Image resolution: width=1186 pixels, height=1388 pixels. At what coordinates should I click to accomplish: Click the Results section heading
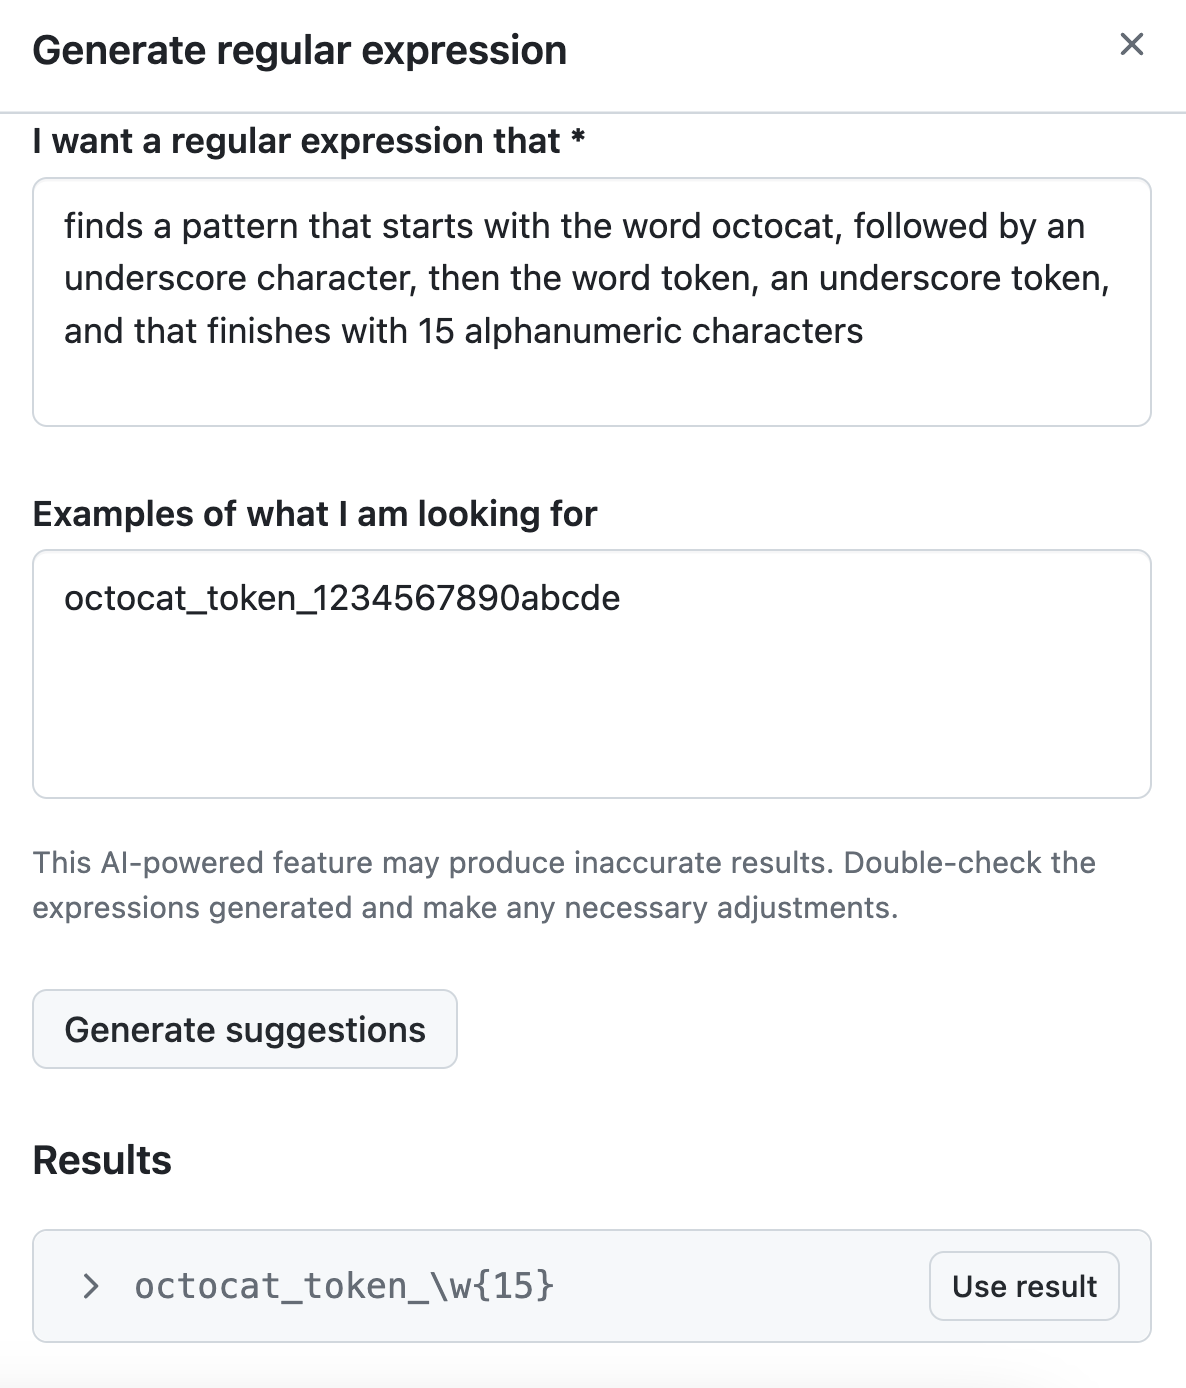[102, 1160]
